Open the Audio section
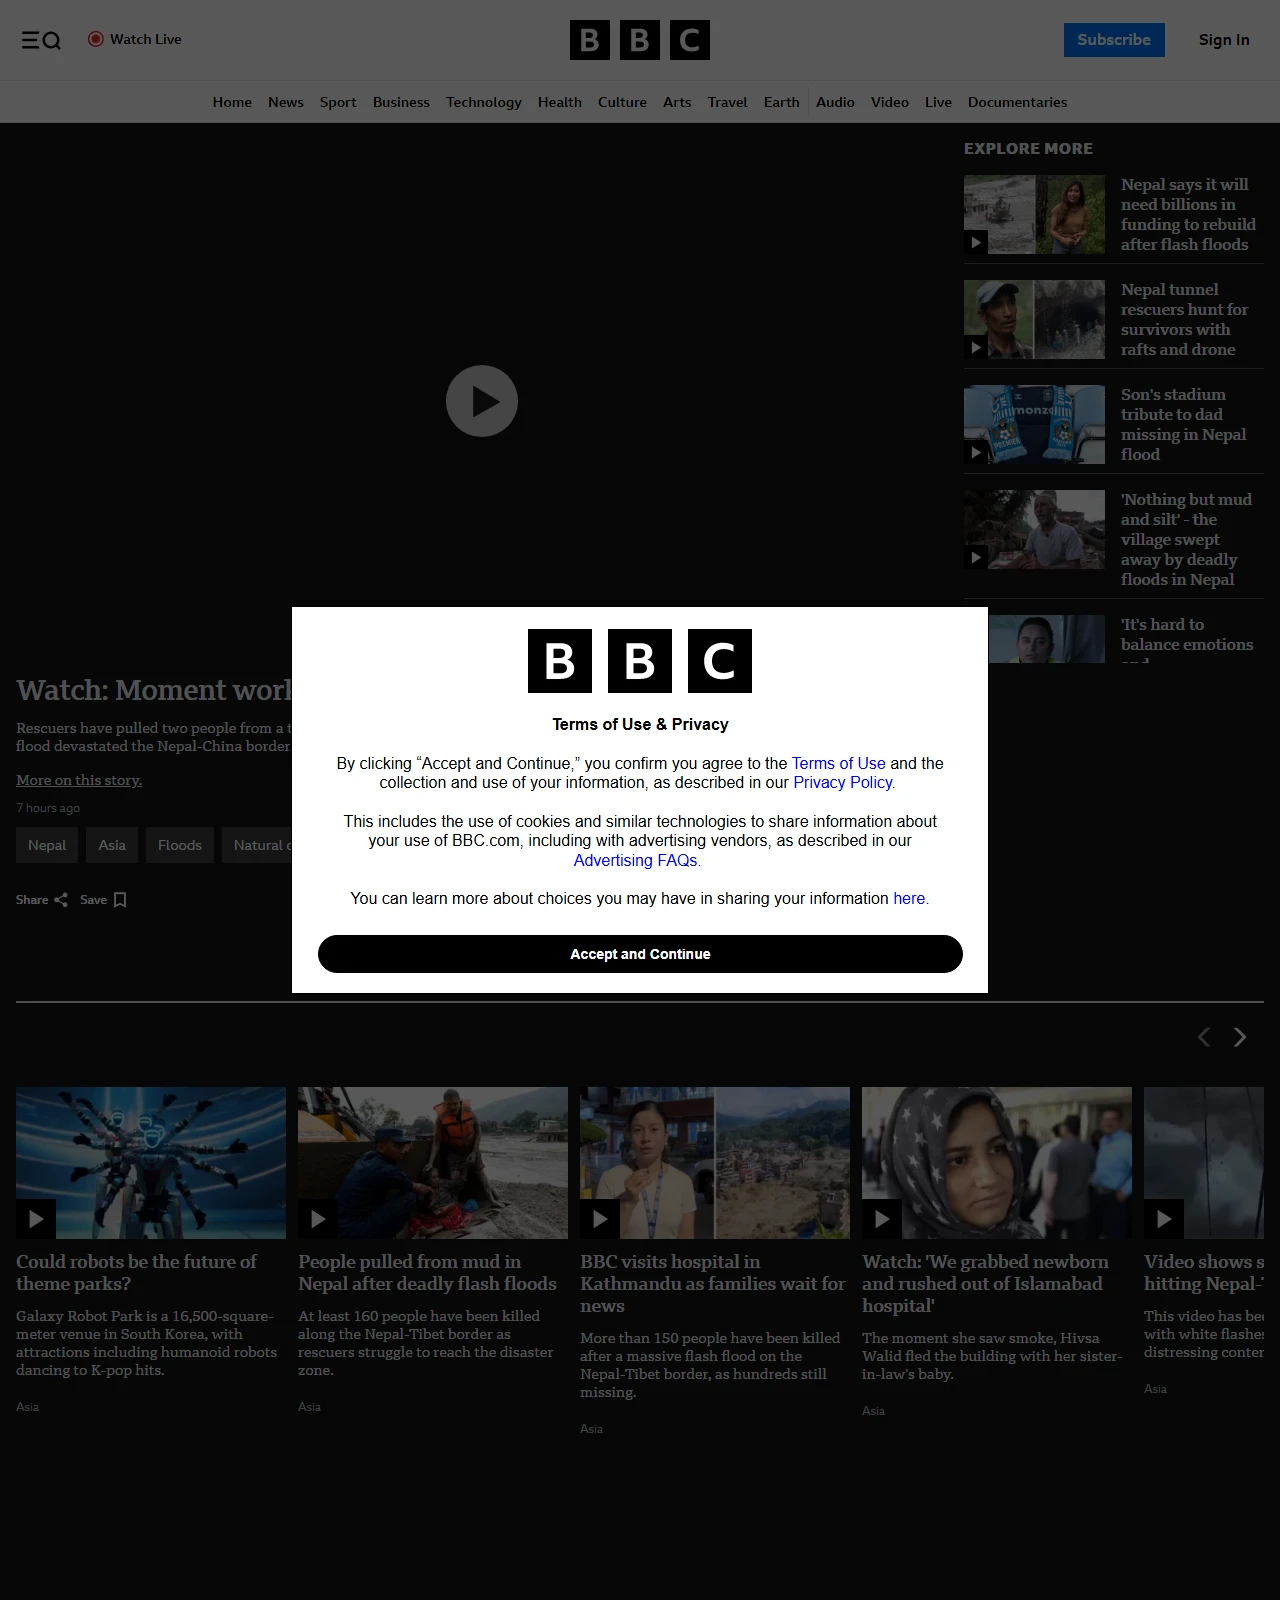This screenshot has height=1600, width=1280. tap(835, 102)
